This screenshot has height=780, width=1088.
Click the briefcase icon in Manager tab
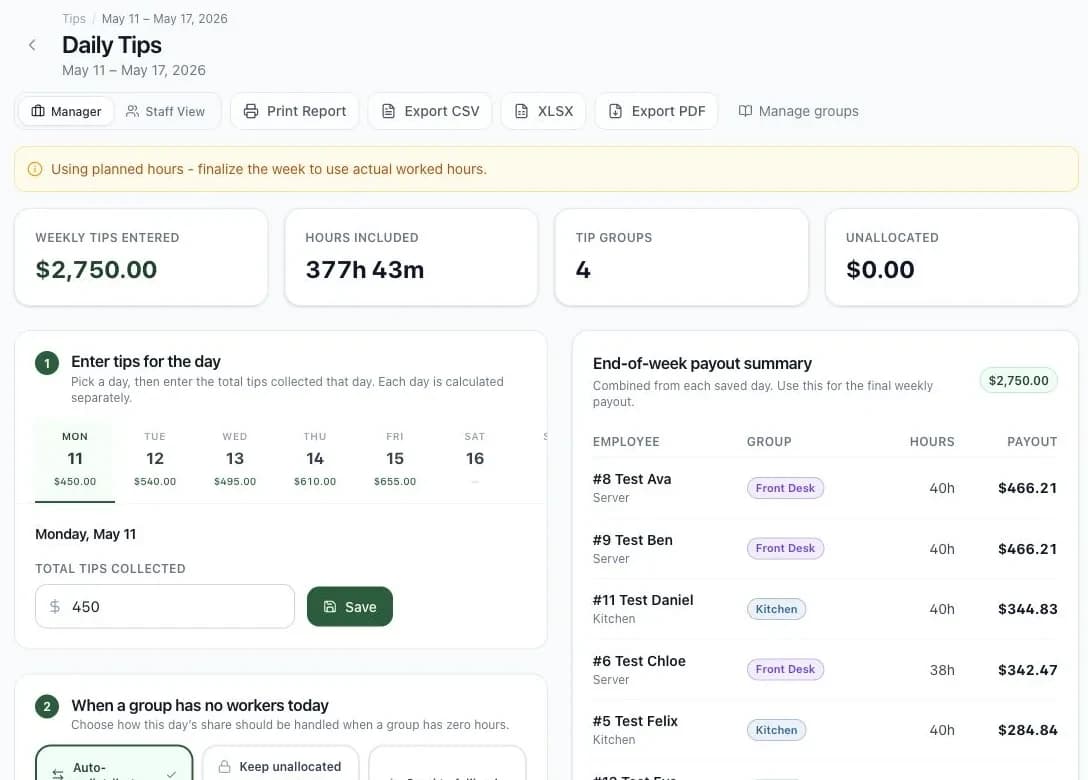[38, 111]
